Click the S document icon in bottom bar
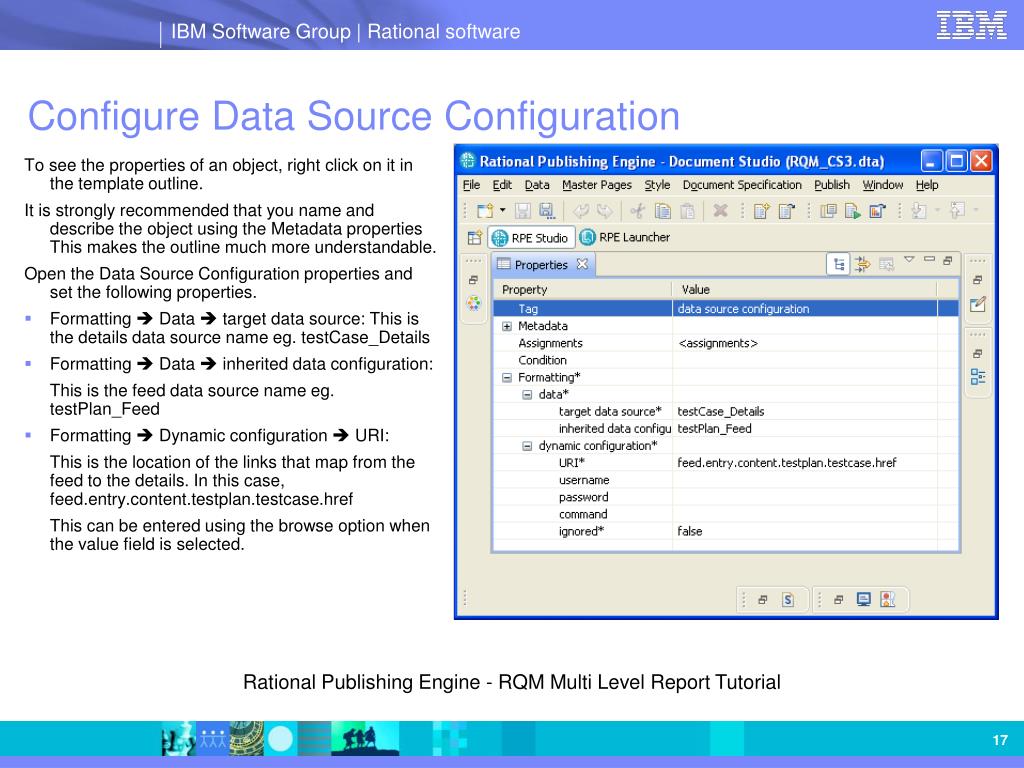 [788, 600]
